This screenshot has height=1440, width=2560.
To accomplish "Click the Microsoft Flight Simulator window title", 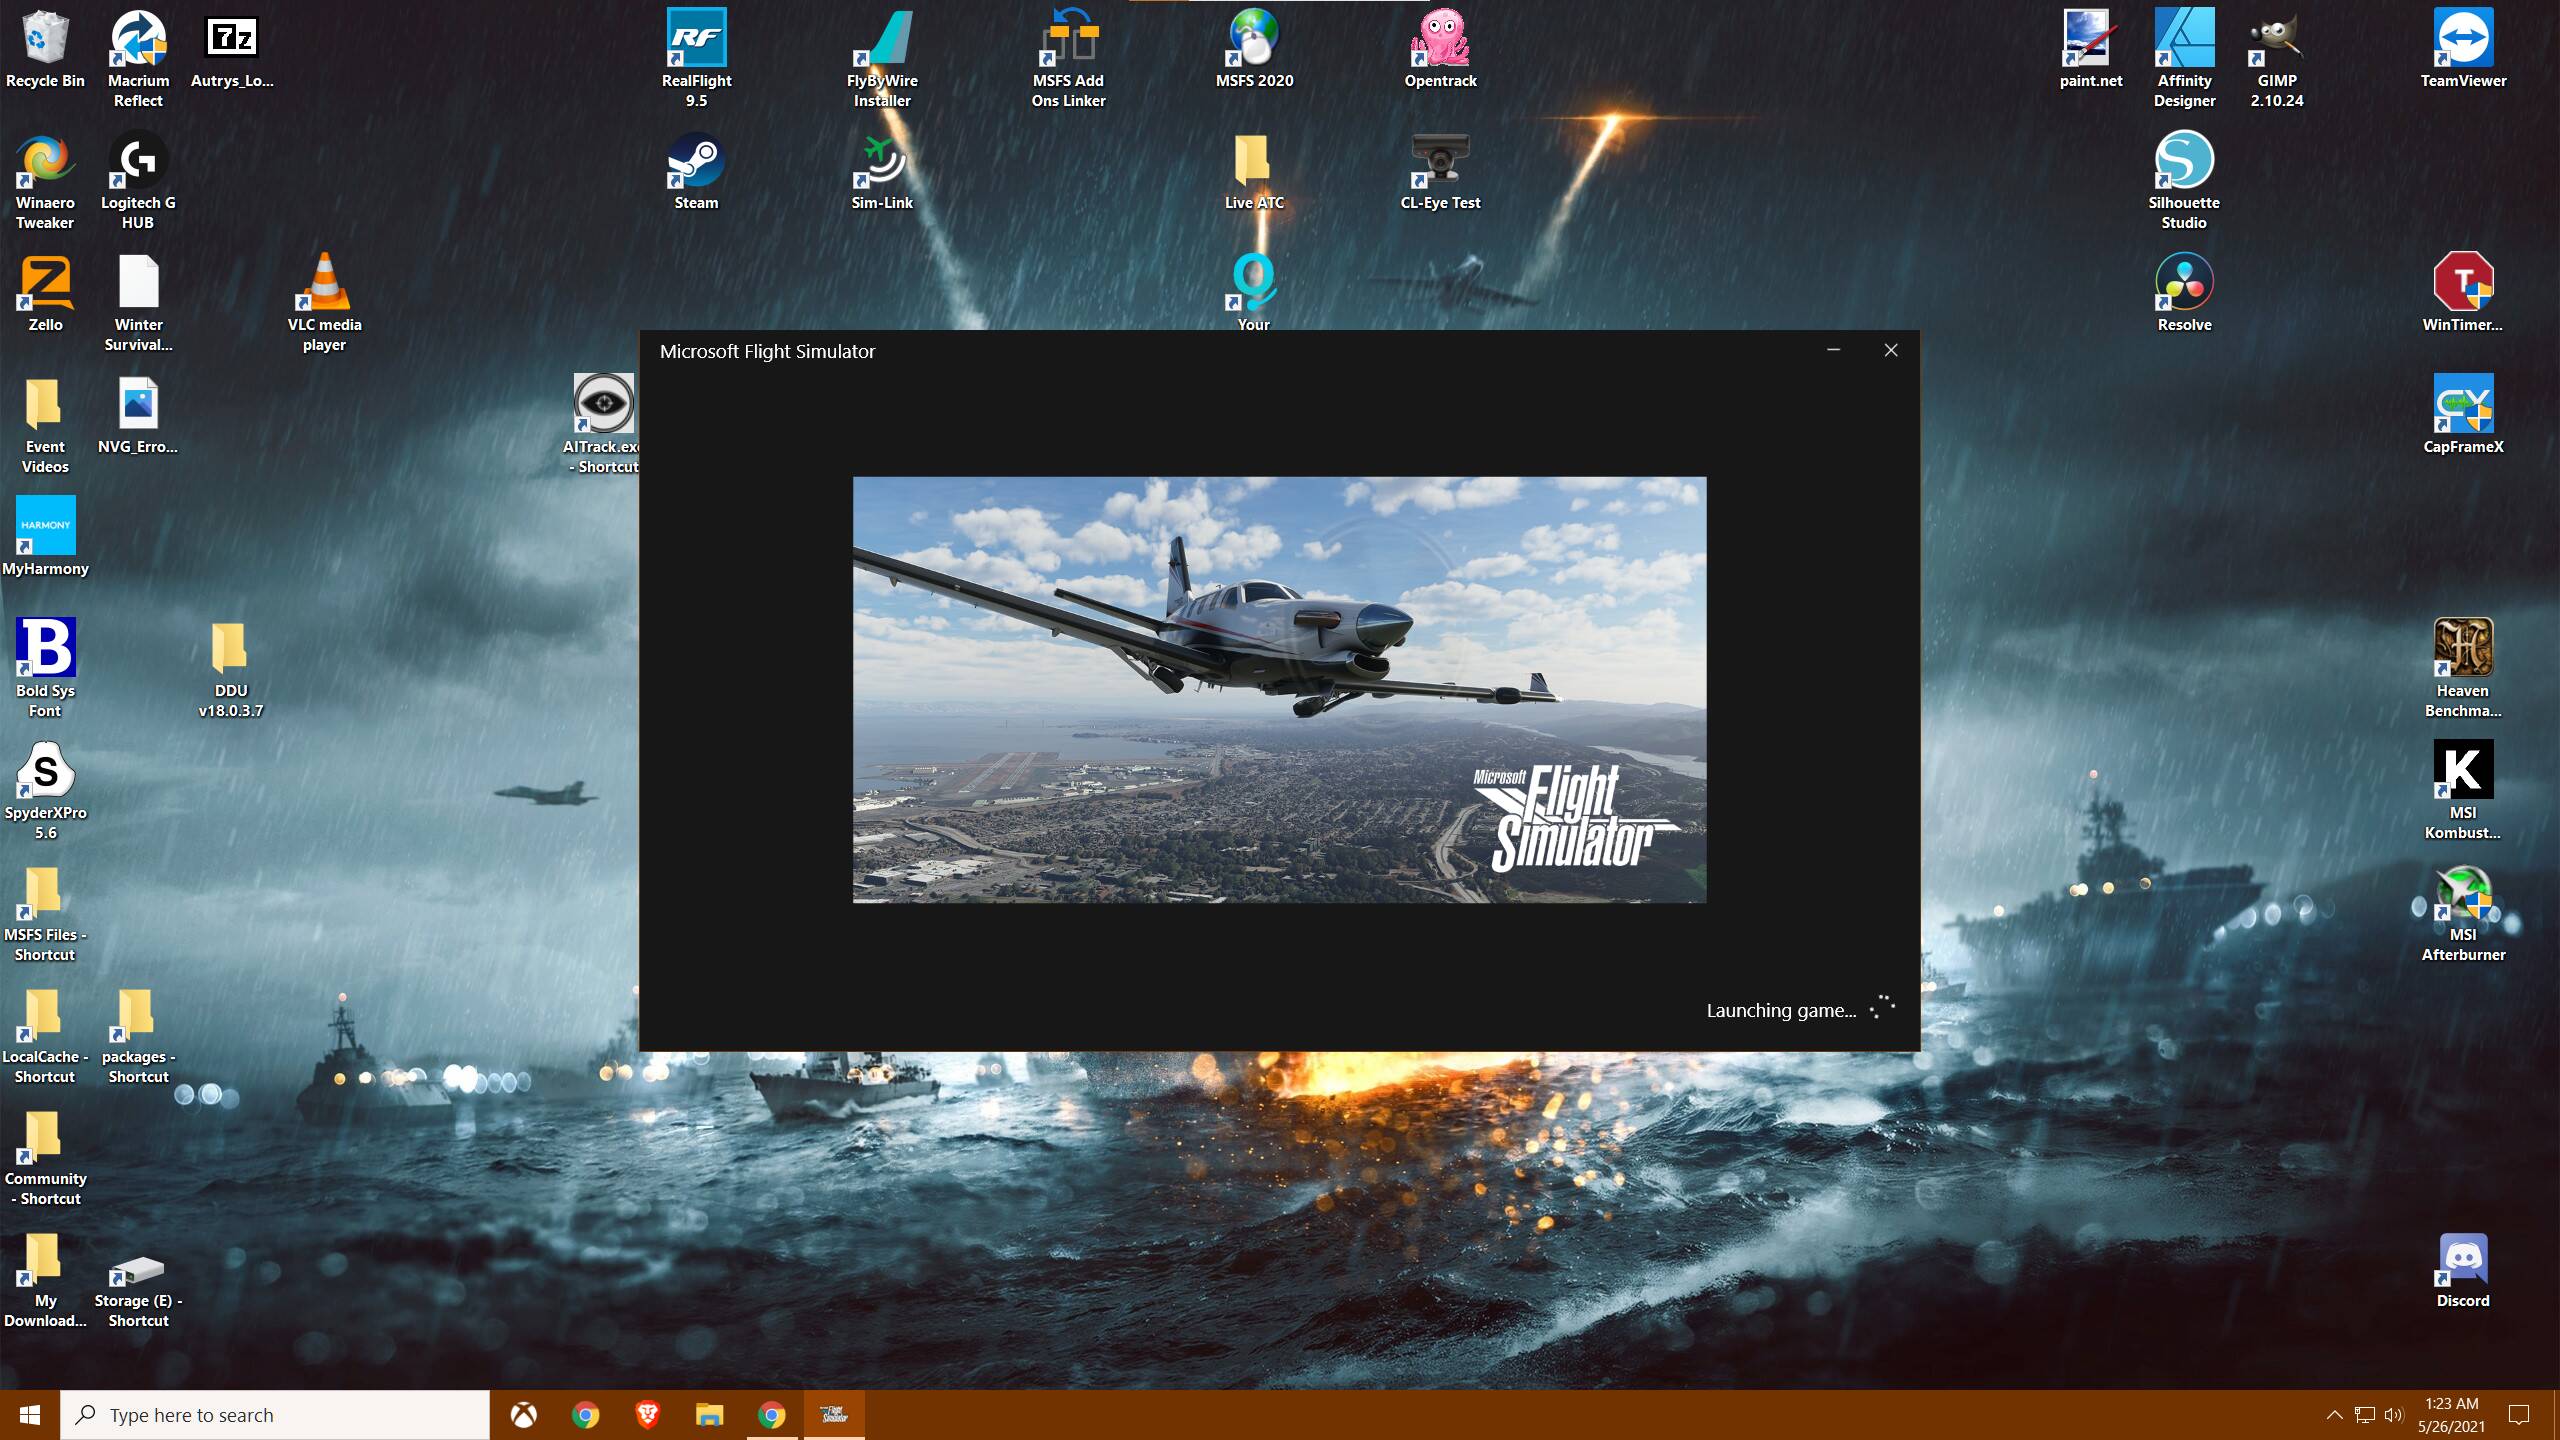I will point(767,351).
